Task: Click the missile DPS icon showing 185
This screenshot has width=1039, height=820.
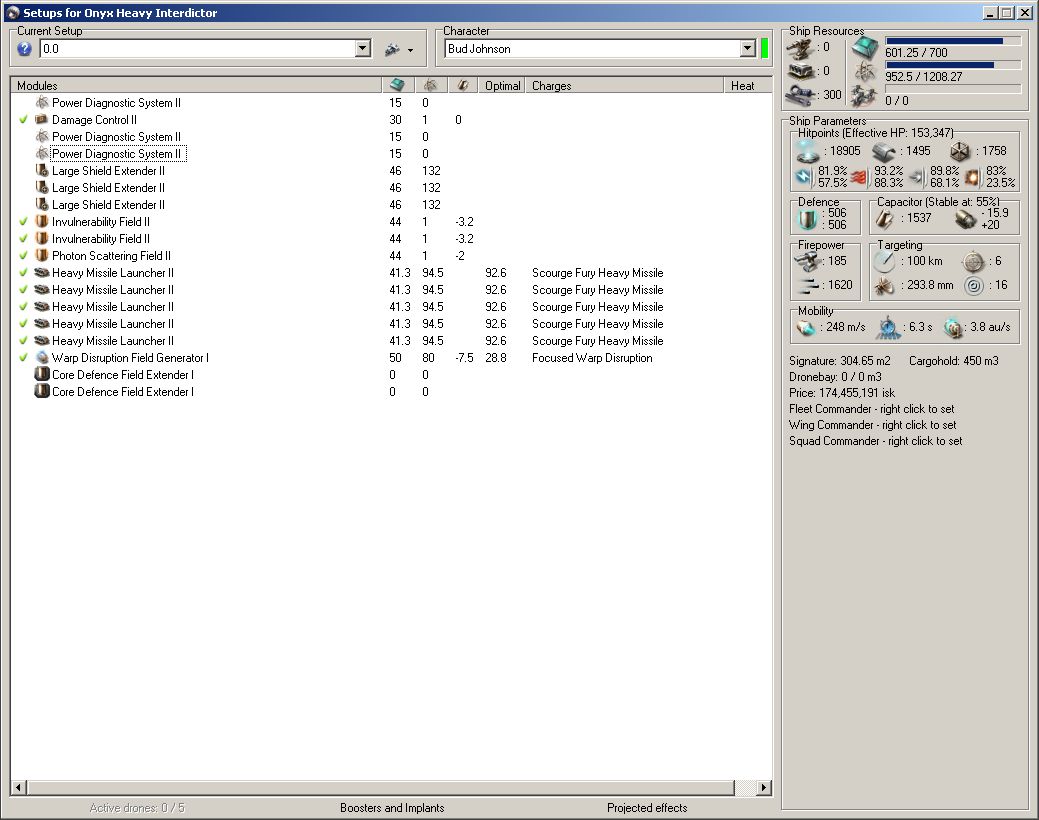Action: tap(808, 261)
